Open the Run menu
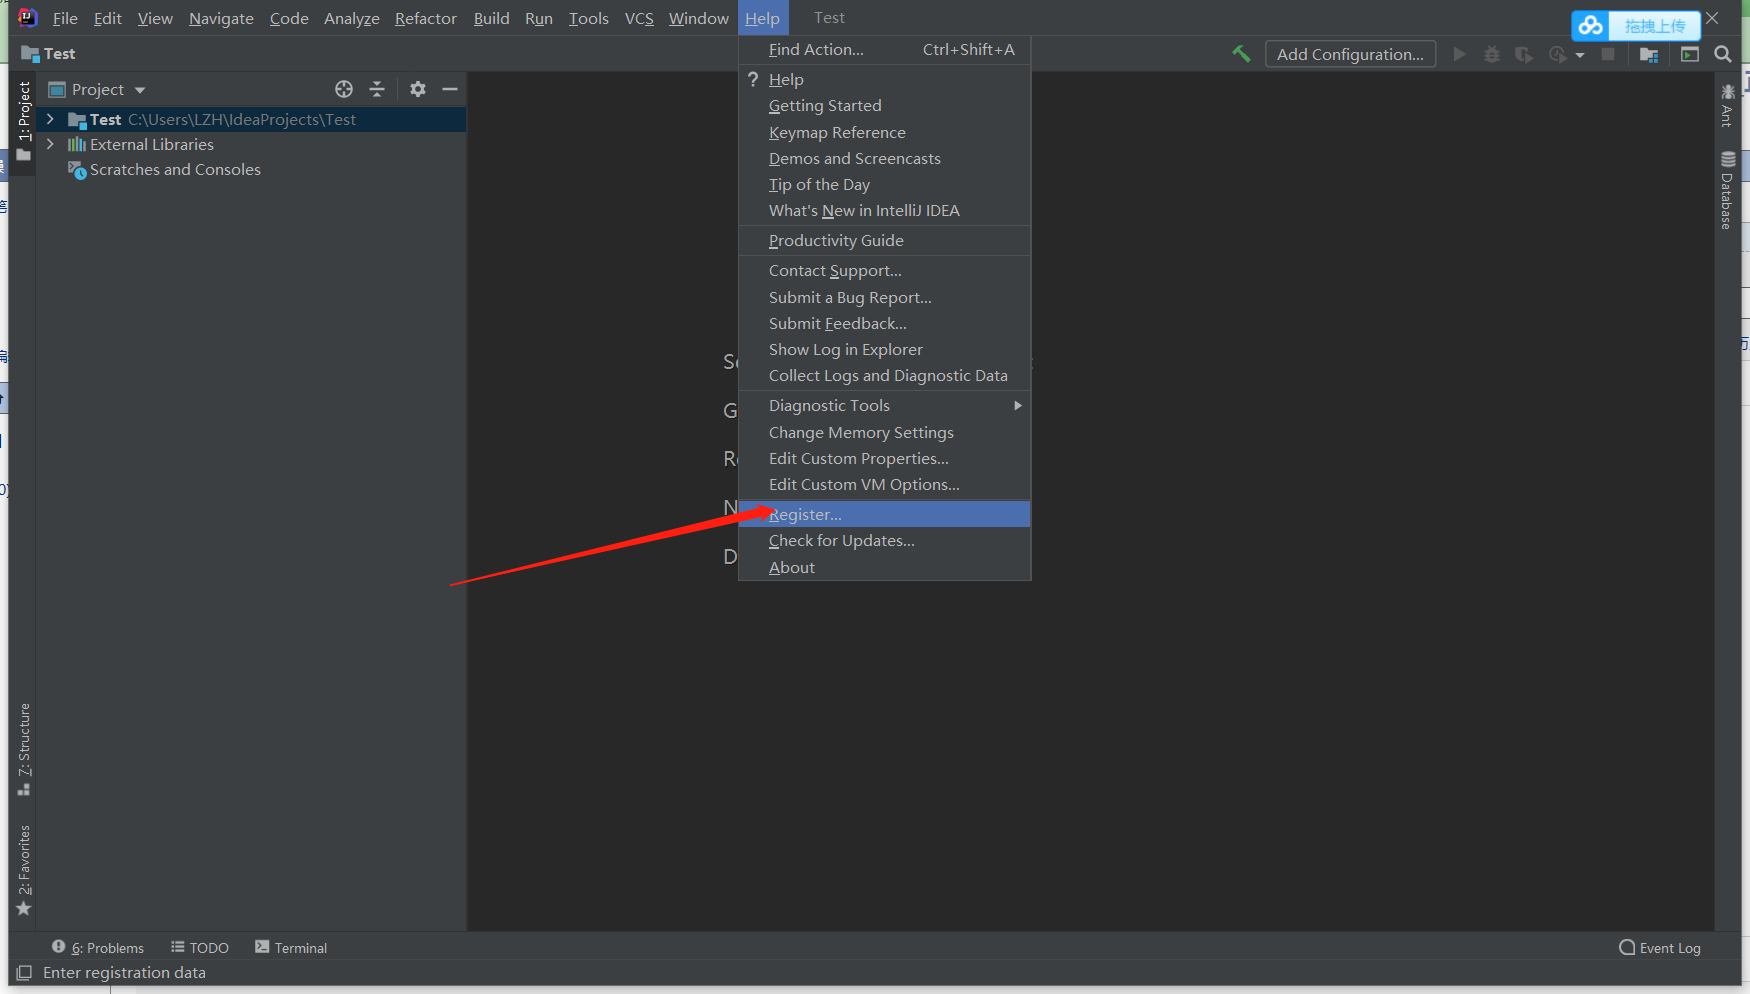Screen dimensions: 1750x994 pos(539,18)
